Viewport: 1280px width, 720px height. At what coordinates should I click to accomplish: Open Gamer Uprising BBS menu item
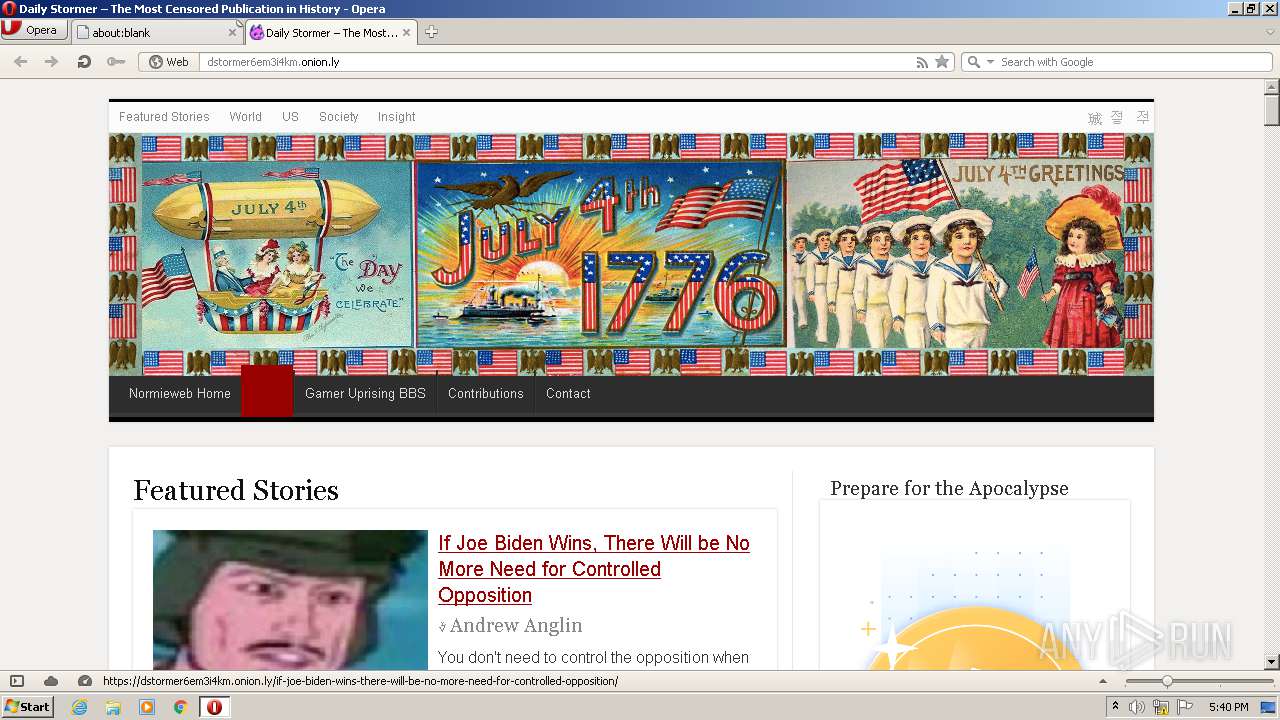point(365,394)
